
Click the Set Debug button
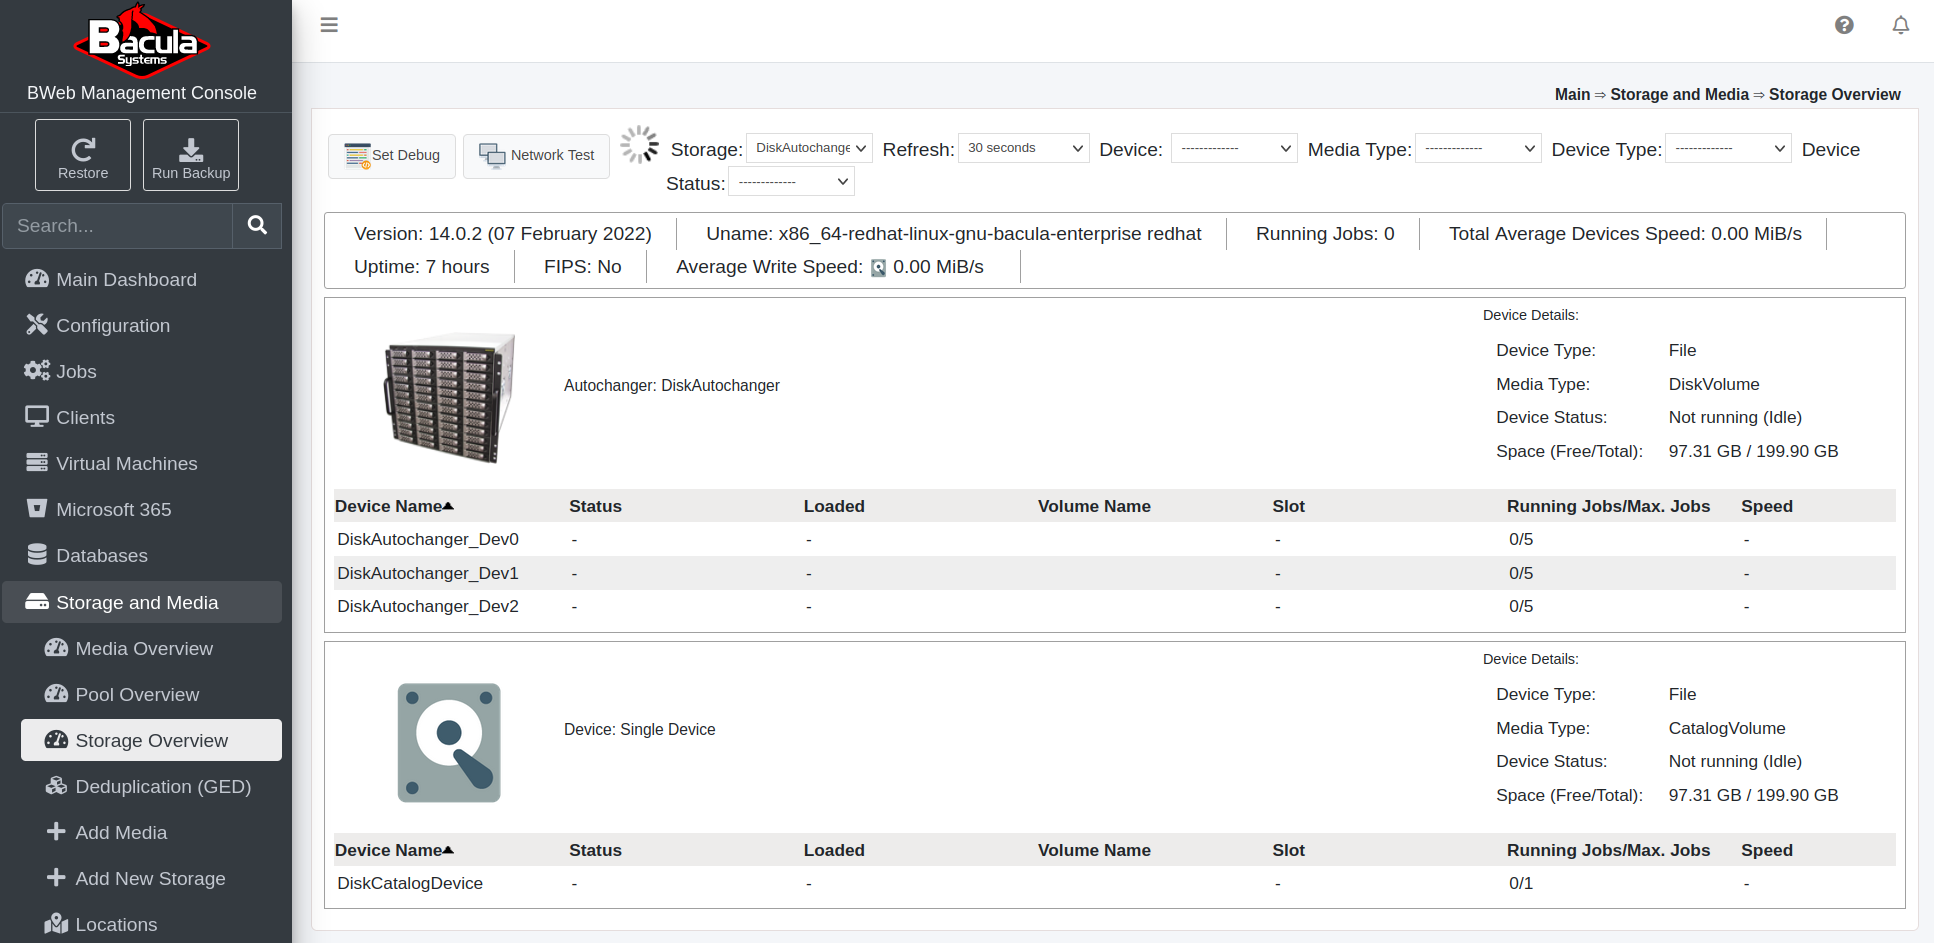pyautogui.click(x=392, y=156)
